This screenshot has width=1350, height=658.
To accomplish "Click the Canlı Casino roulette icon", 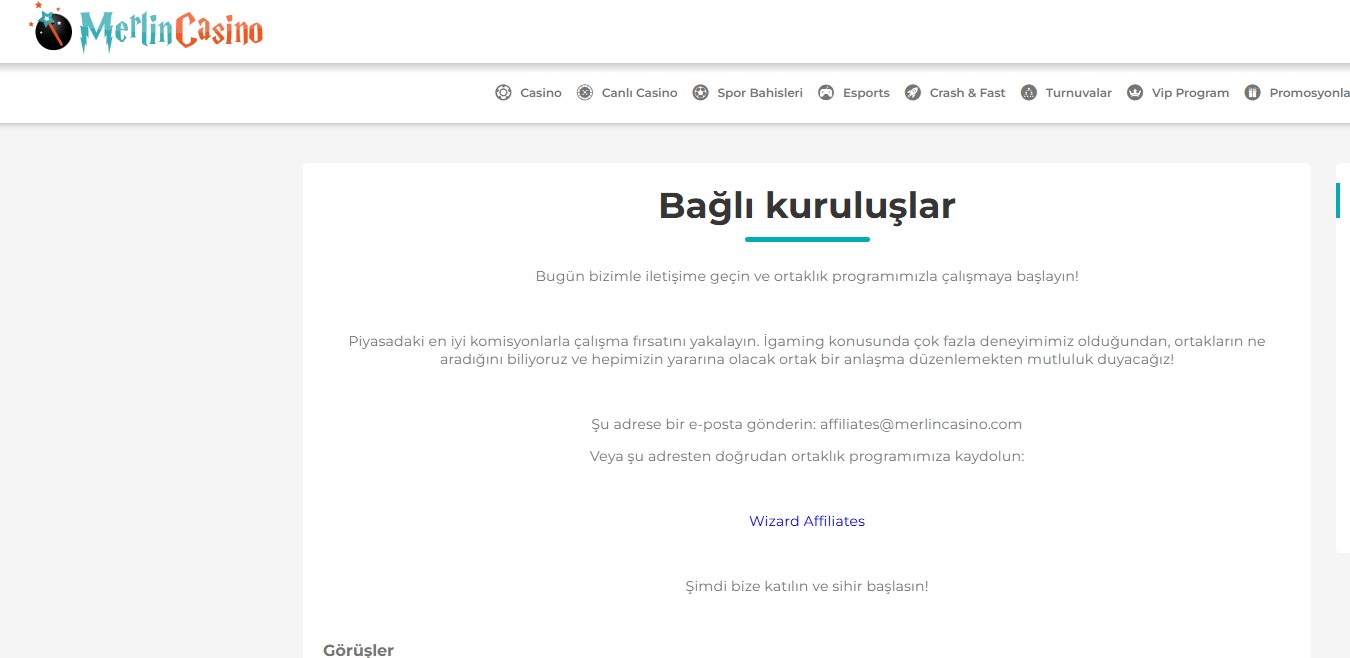I will (x=584, y=92).
